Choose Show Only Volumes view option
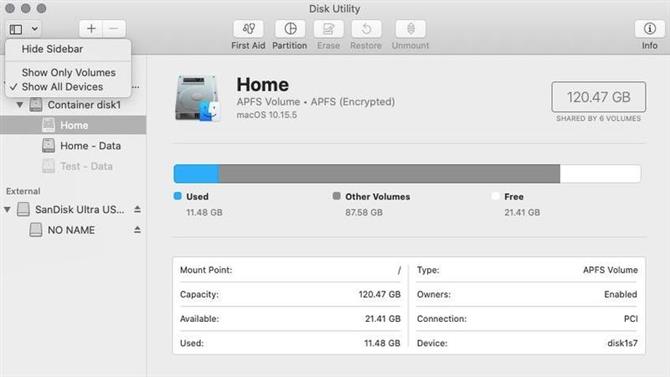Screen dimensions: 670x377 tap(68, 72)
